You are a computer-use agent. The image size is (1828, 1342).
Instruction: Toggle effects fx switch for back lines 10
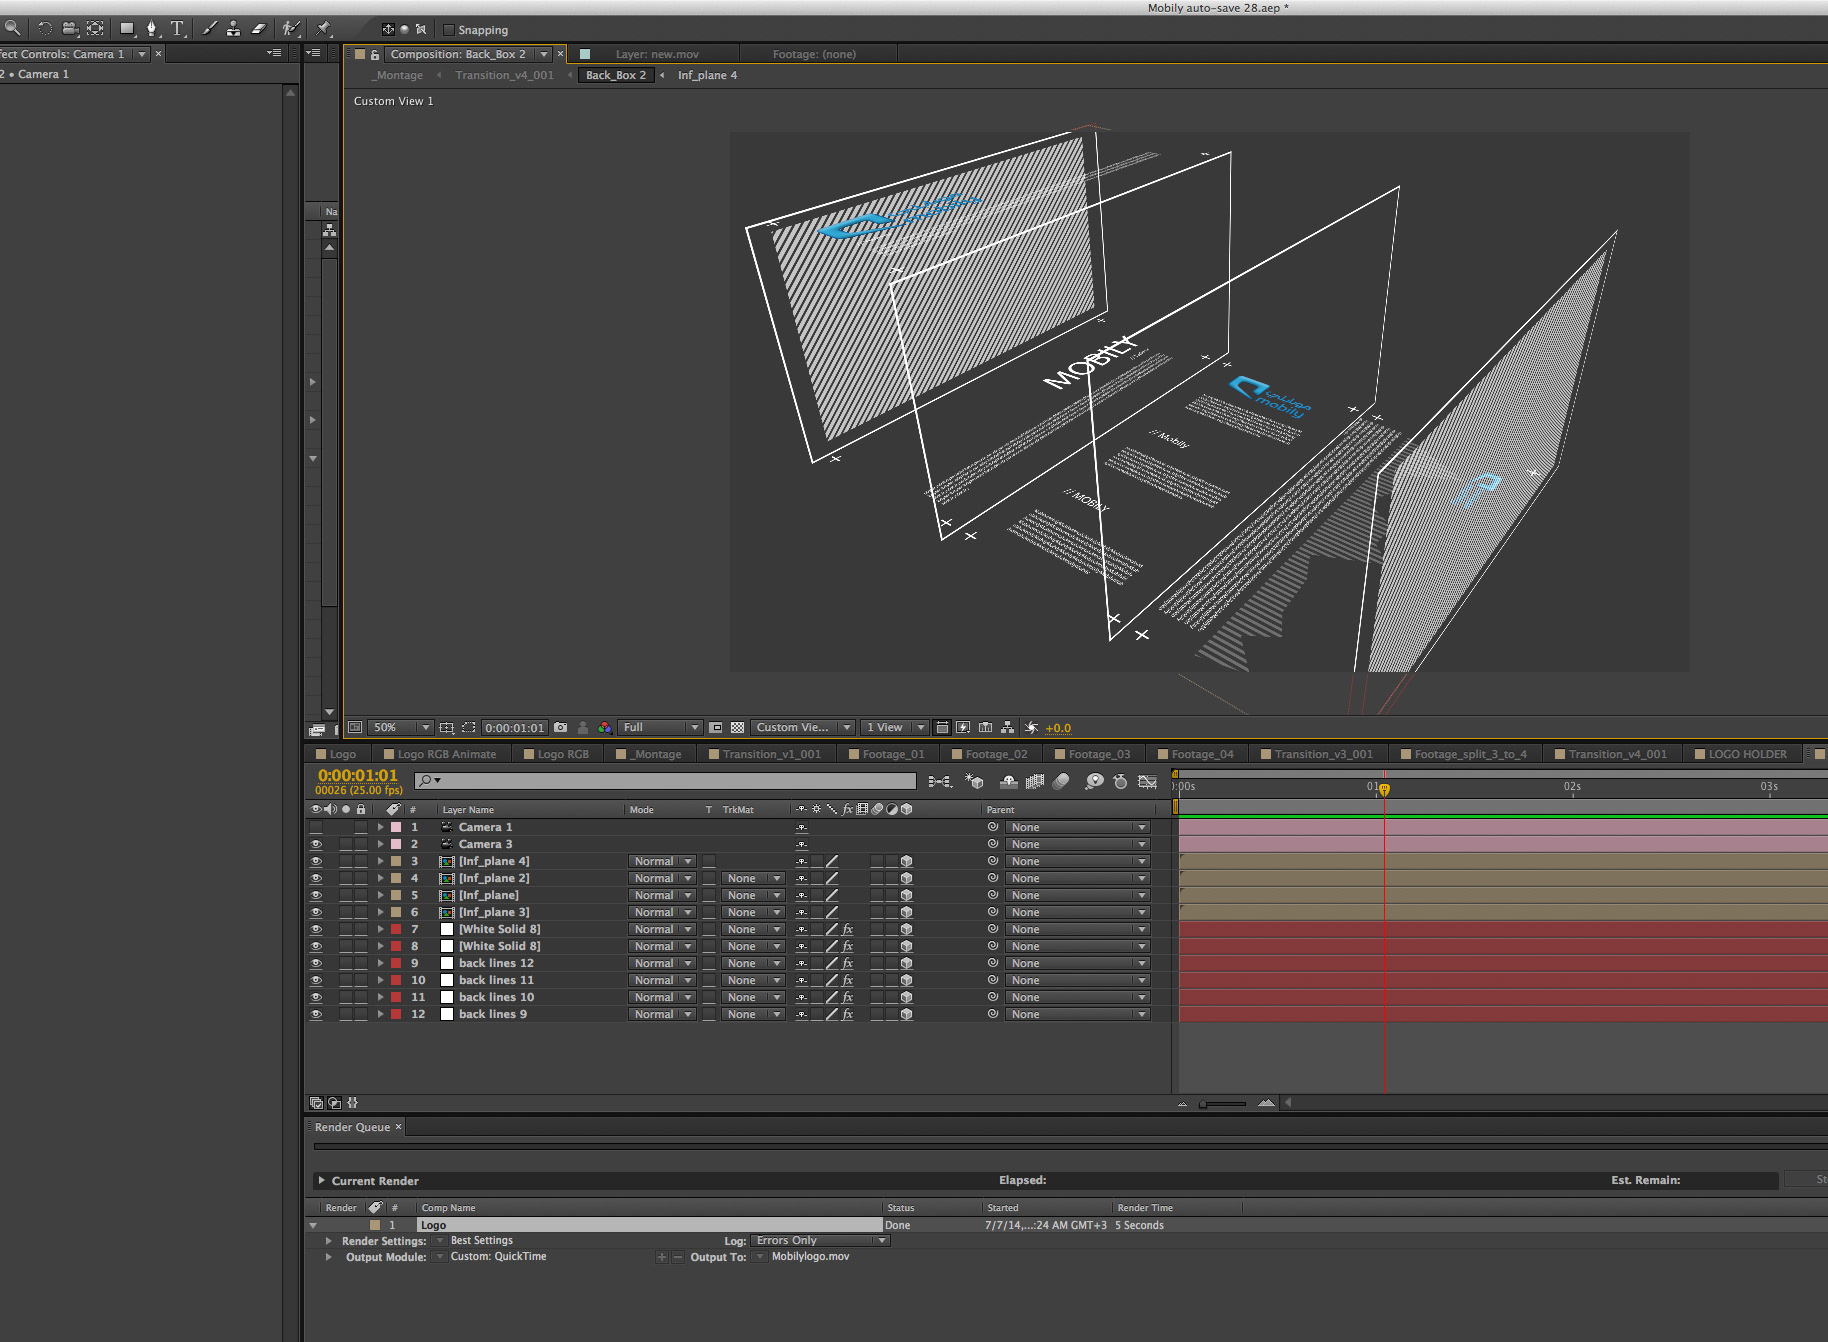848,997
